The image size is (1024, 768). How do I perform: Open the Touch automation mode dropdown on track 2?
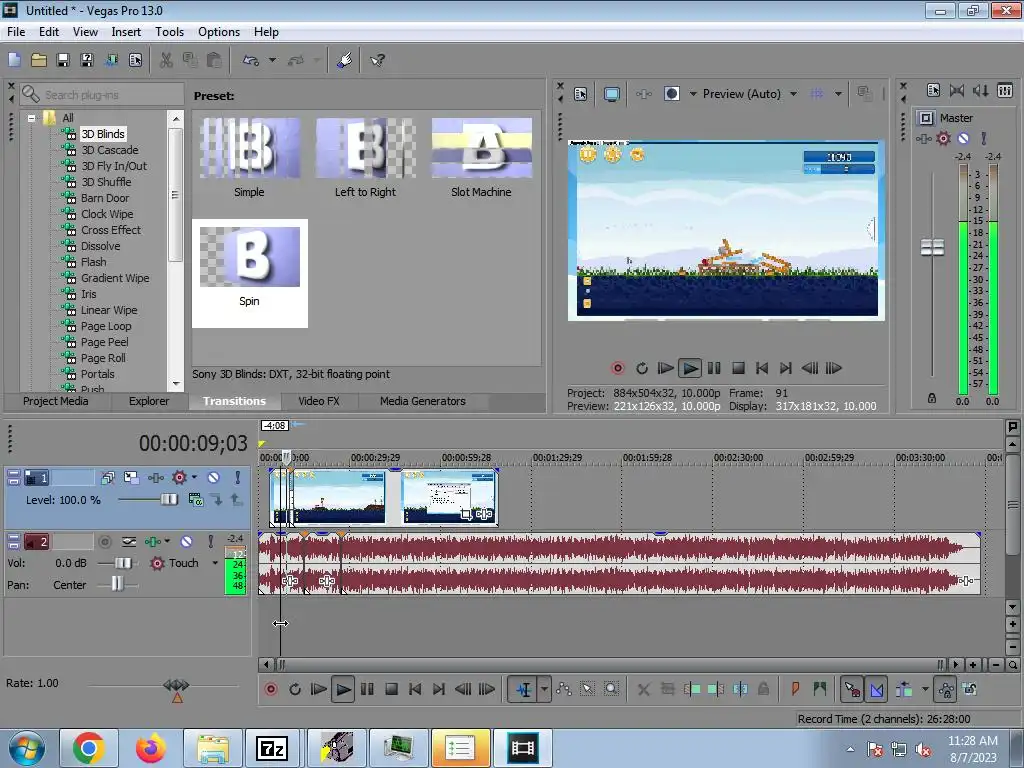pyautogui.click(x=215, y=563)
